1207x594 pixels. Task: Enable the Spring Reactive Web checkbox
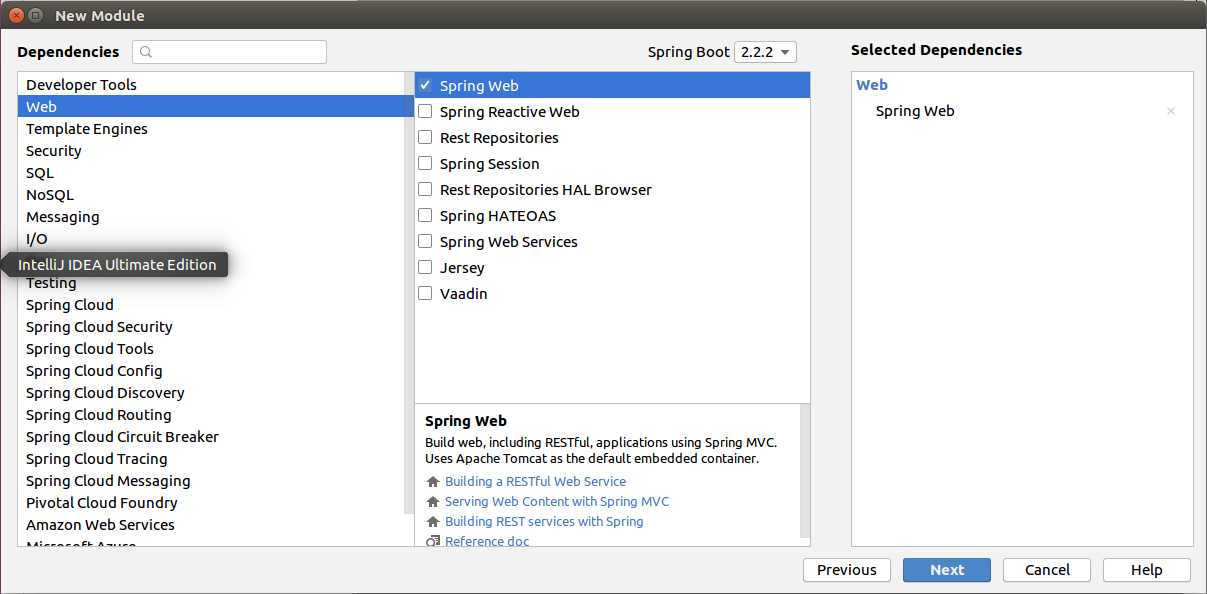425,111
